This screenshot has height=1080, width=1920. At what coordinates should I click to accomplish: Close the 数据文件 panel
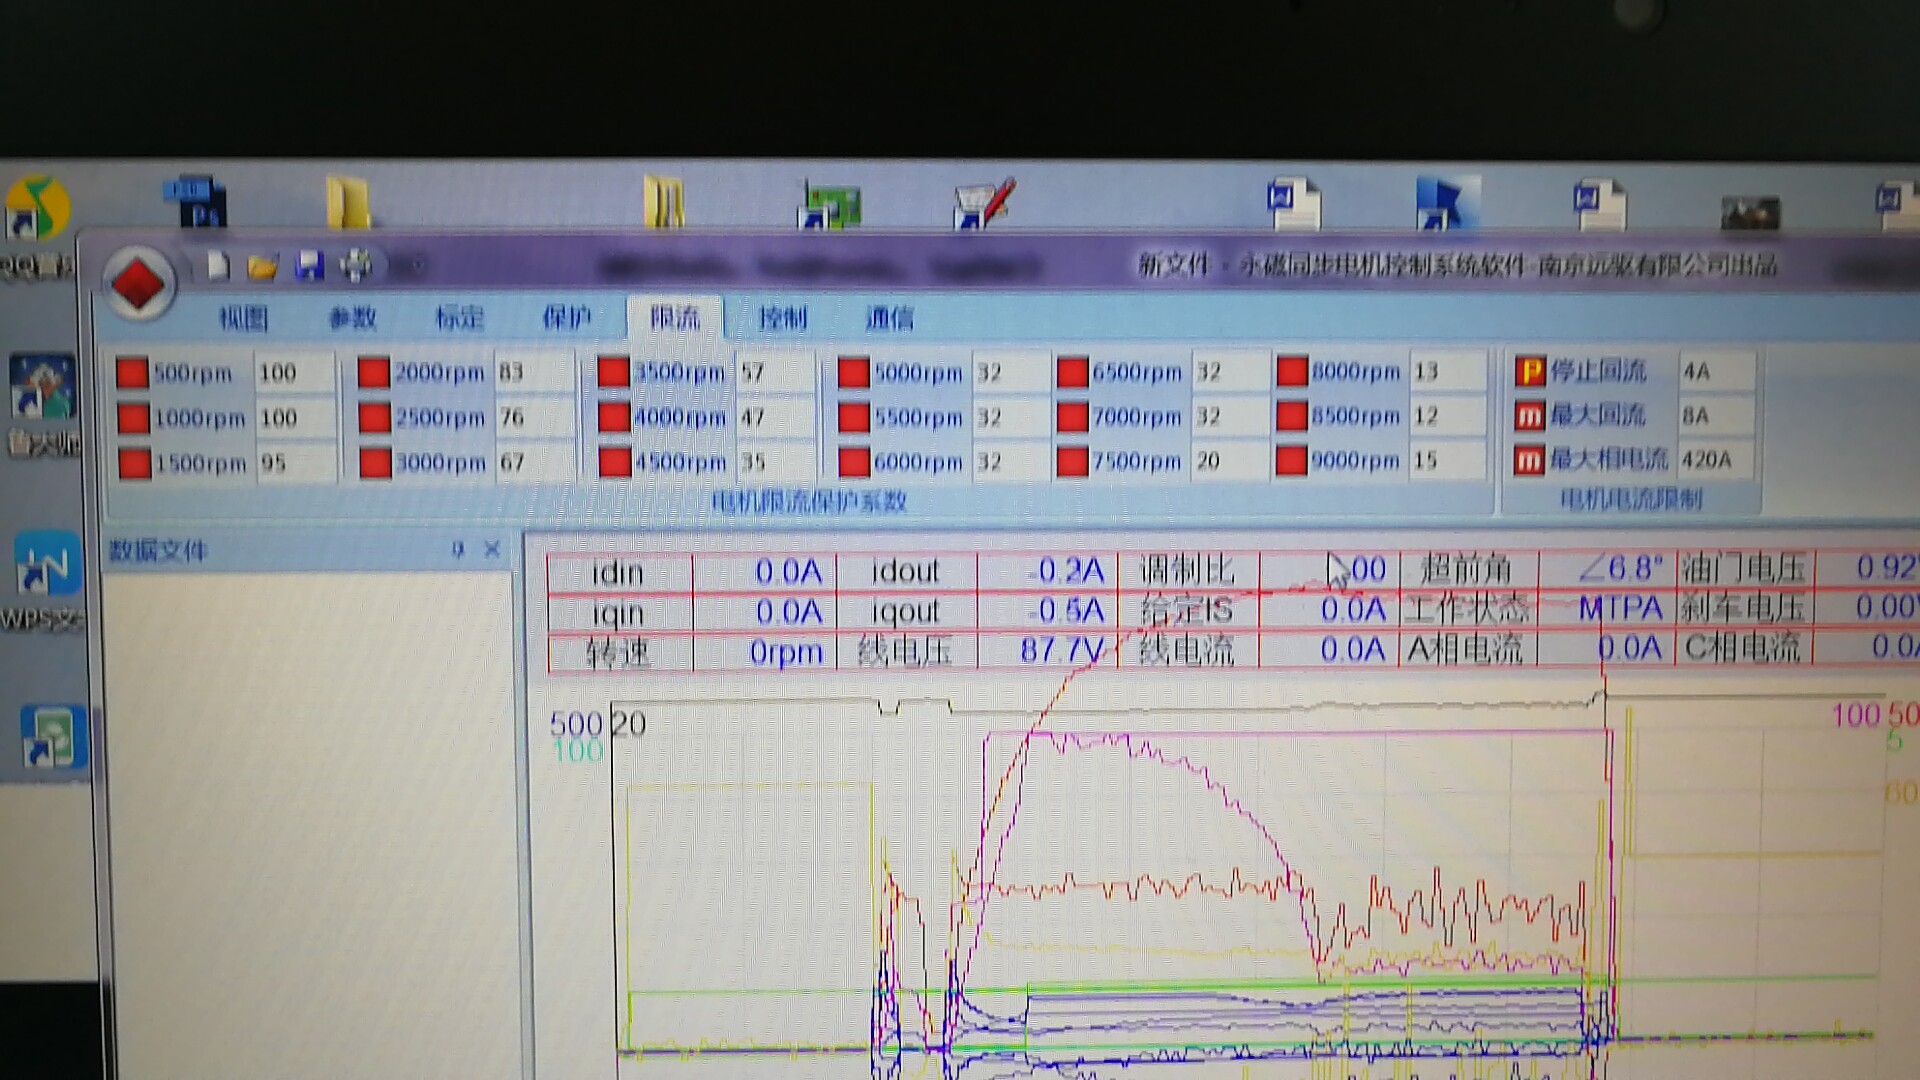tap(492, 549)
